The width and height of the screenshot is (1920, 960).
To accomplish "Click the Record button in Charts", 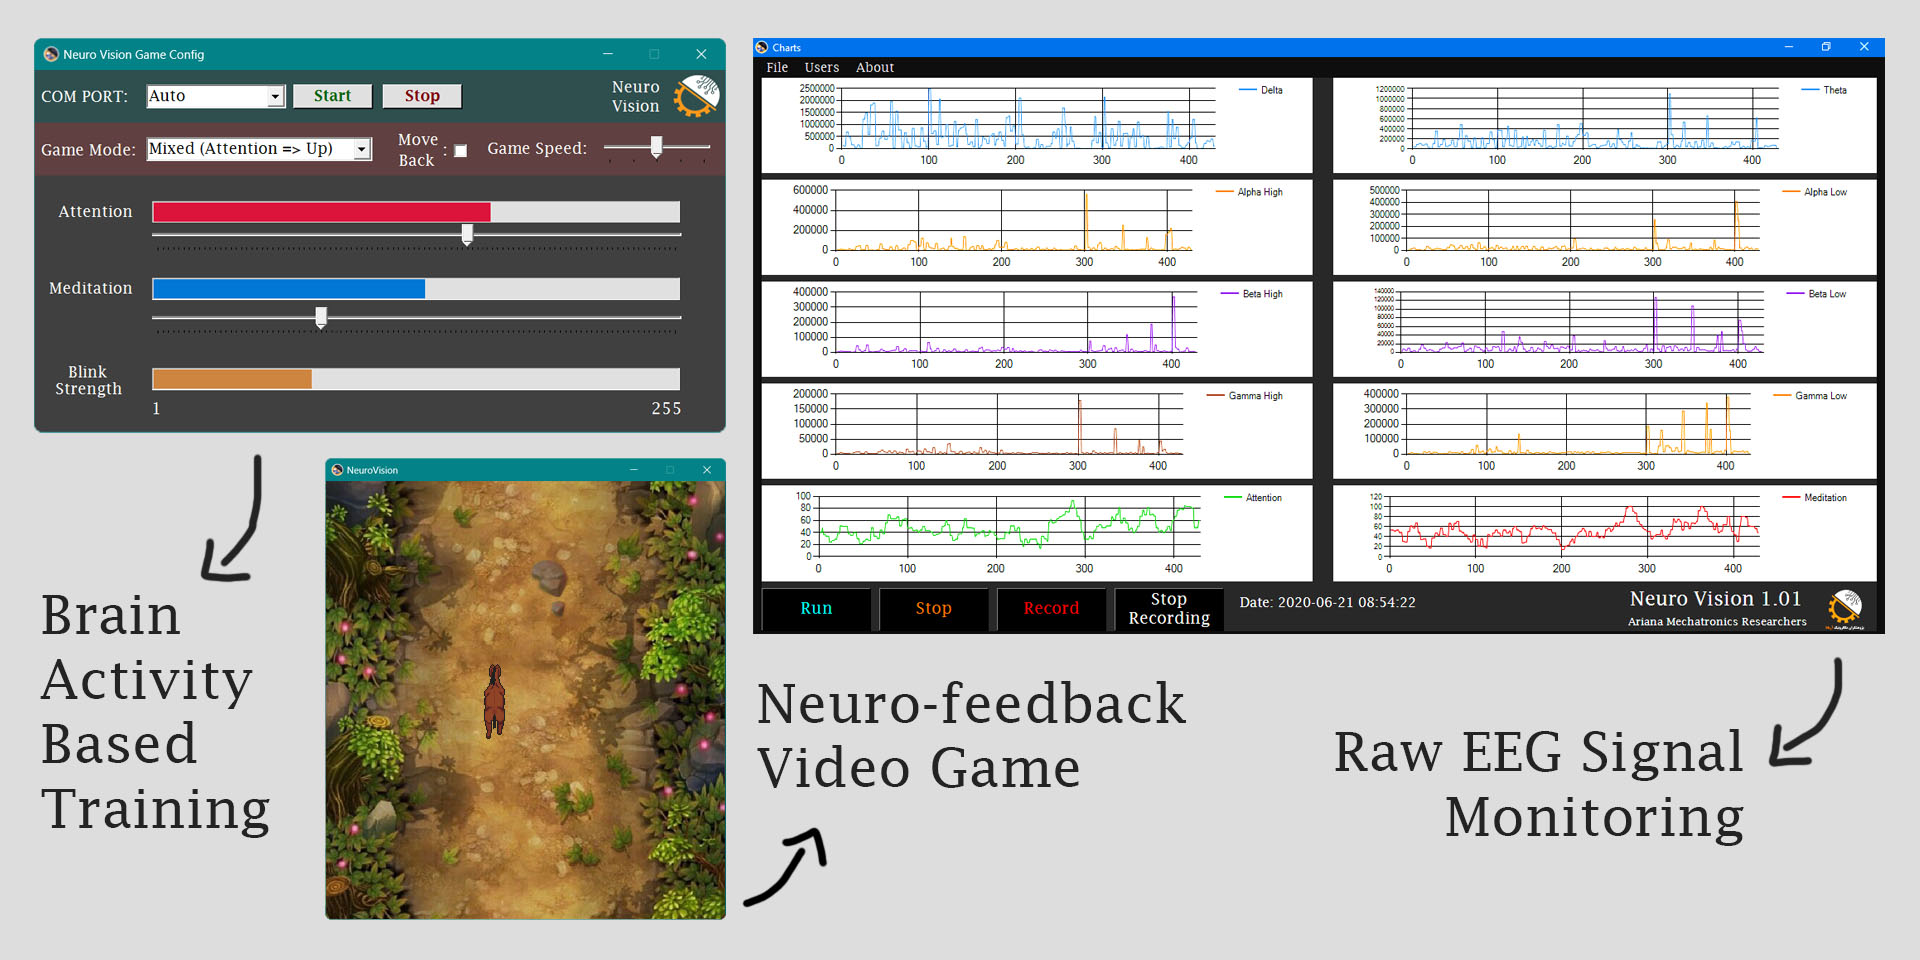I will [x=1051, y=608].
